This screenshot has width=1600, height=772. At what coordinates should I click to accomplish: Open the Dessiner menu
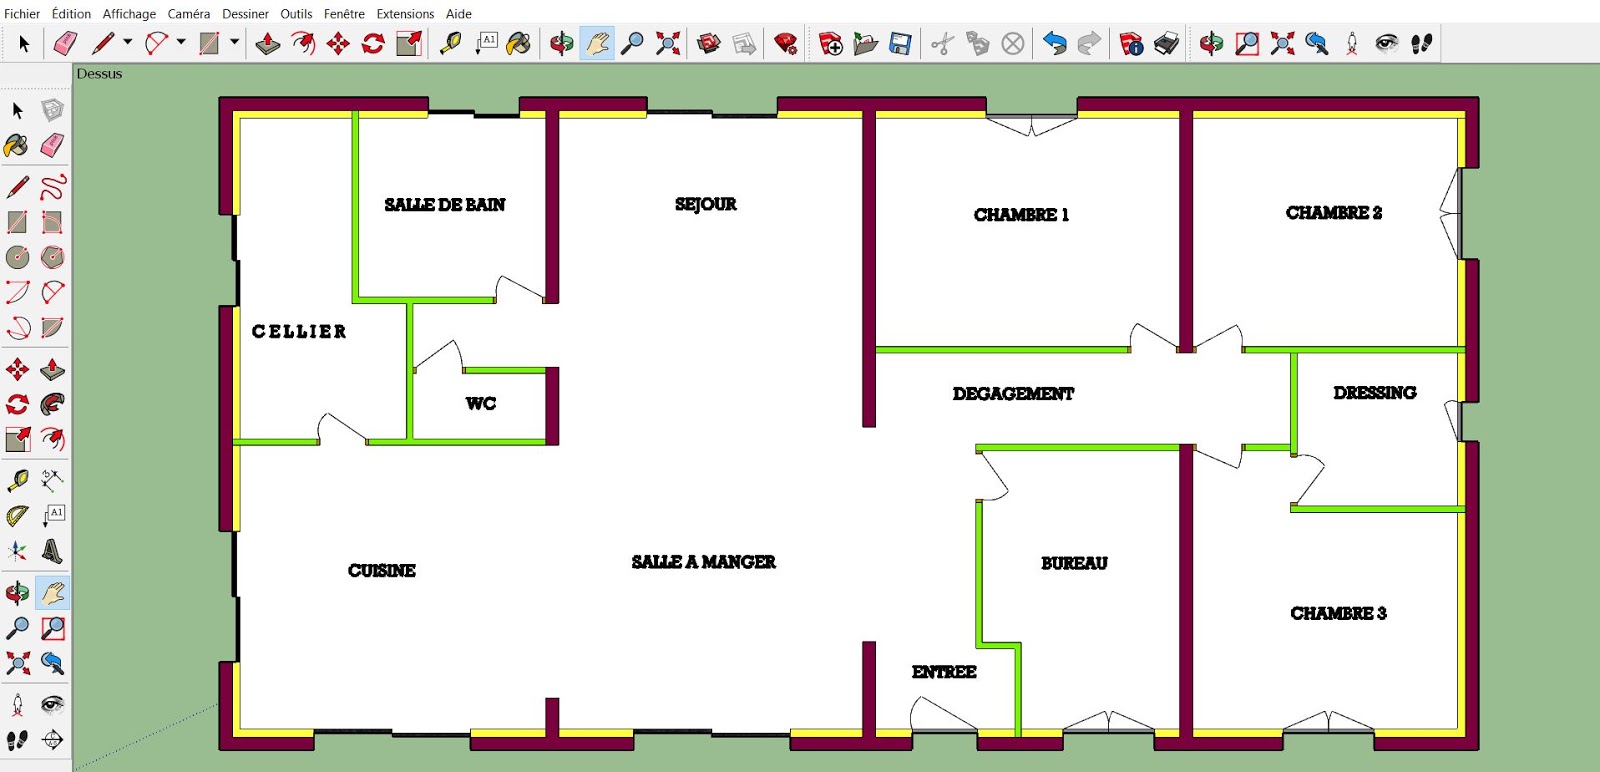point(245,14)
